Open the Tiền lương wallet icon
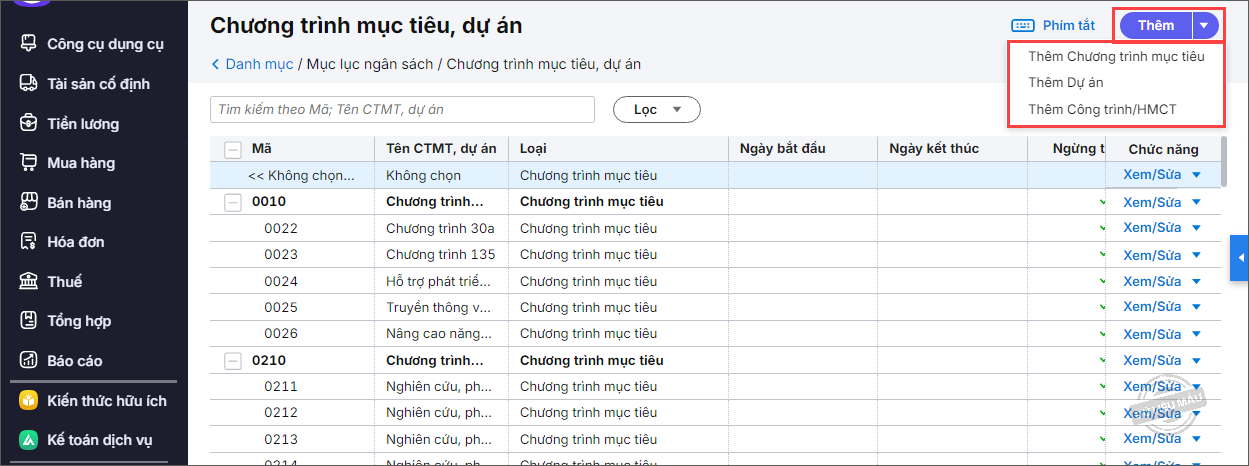Viewport: 1249px width, 466px height. (29, 124)
